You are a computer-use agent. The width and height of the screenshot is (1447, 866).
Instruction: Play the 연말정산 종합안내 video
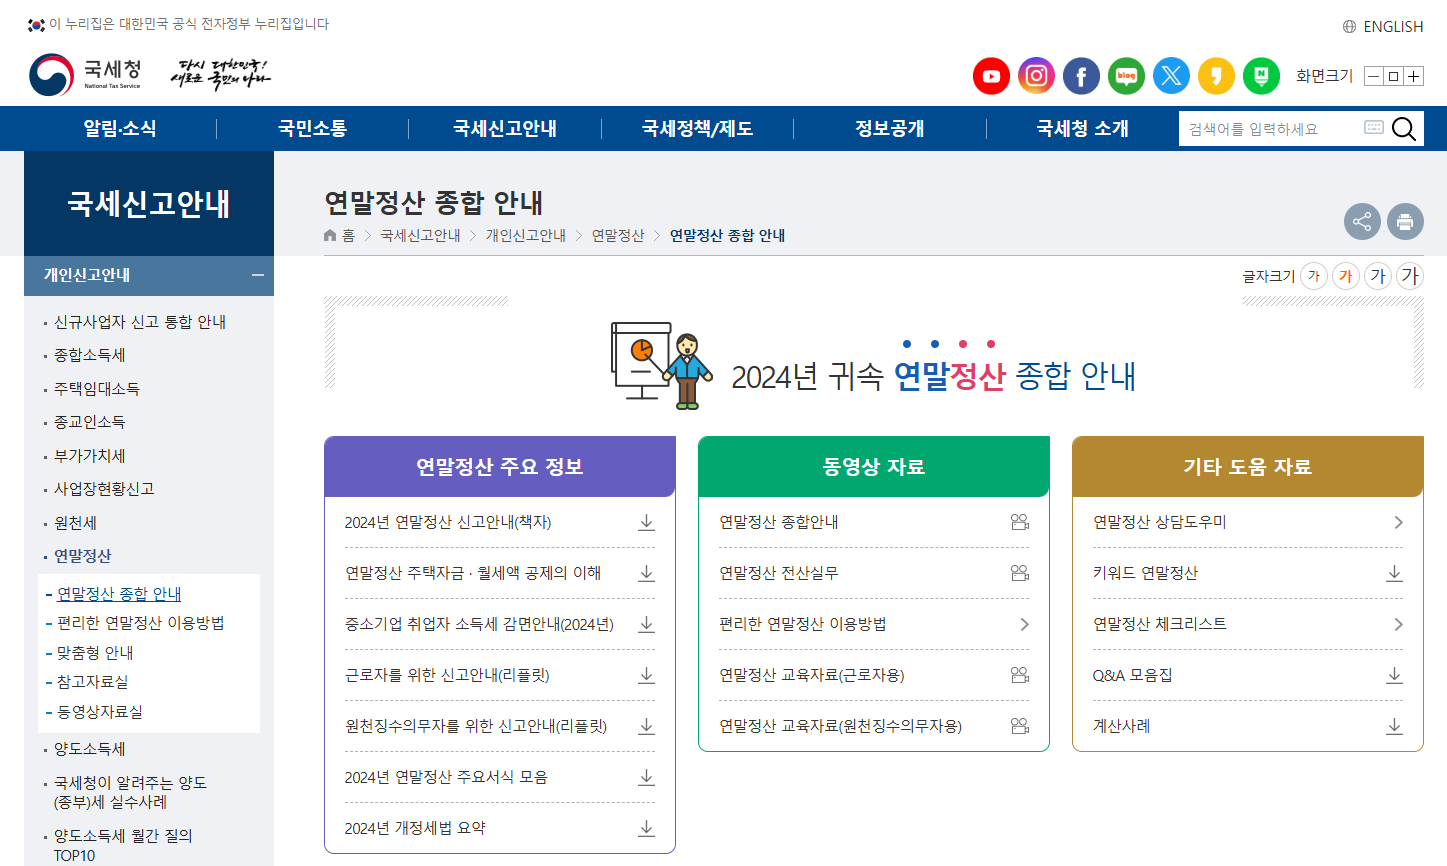(x=1020, y=522)
